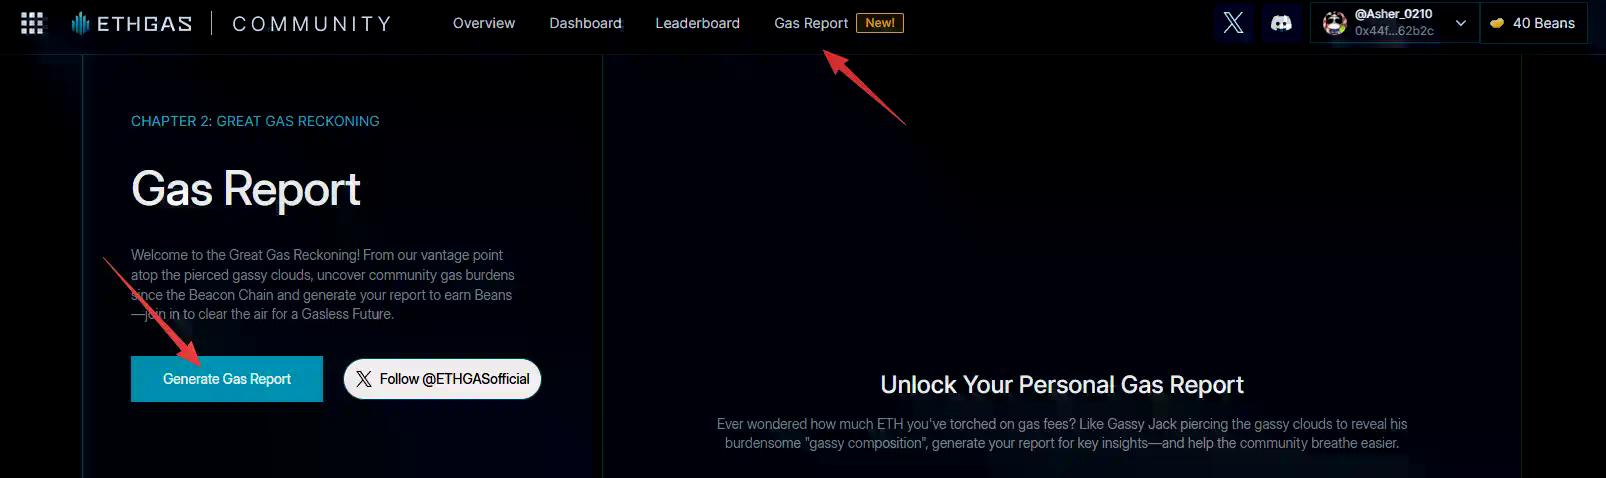The width and height of the screenshot is (1606, 478).
Task: Click the ETHGAS logo icon
Action: click(80, 23)
